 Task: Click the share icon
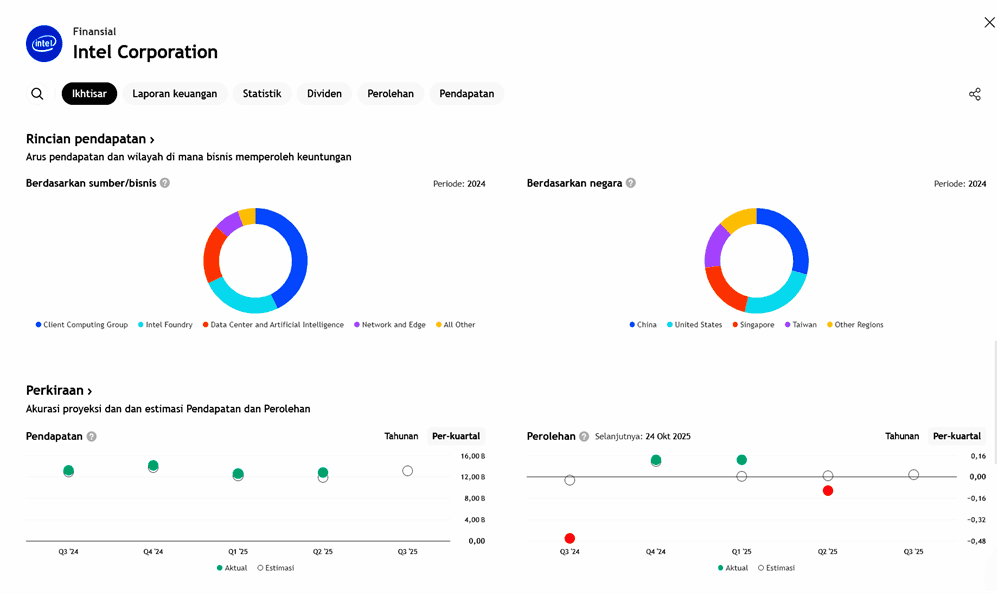pyautogui.click(x=974, y=94)
